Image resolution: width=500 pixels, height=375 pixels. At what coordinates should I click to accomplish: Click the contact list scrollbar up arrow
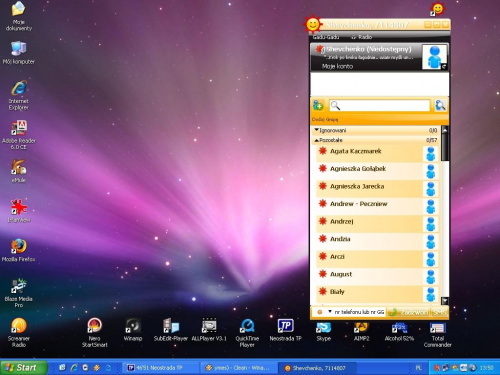[x=445, y=129]
